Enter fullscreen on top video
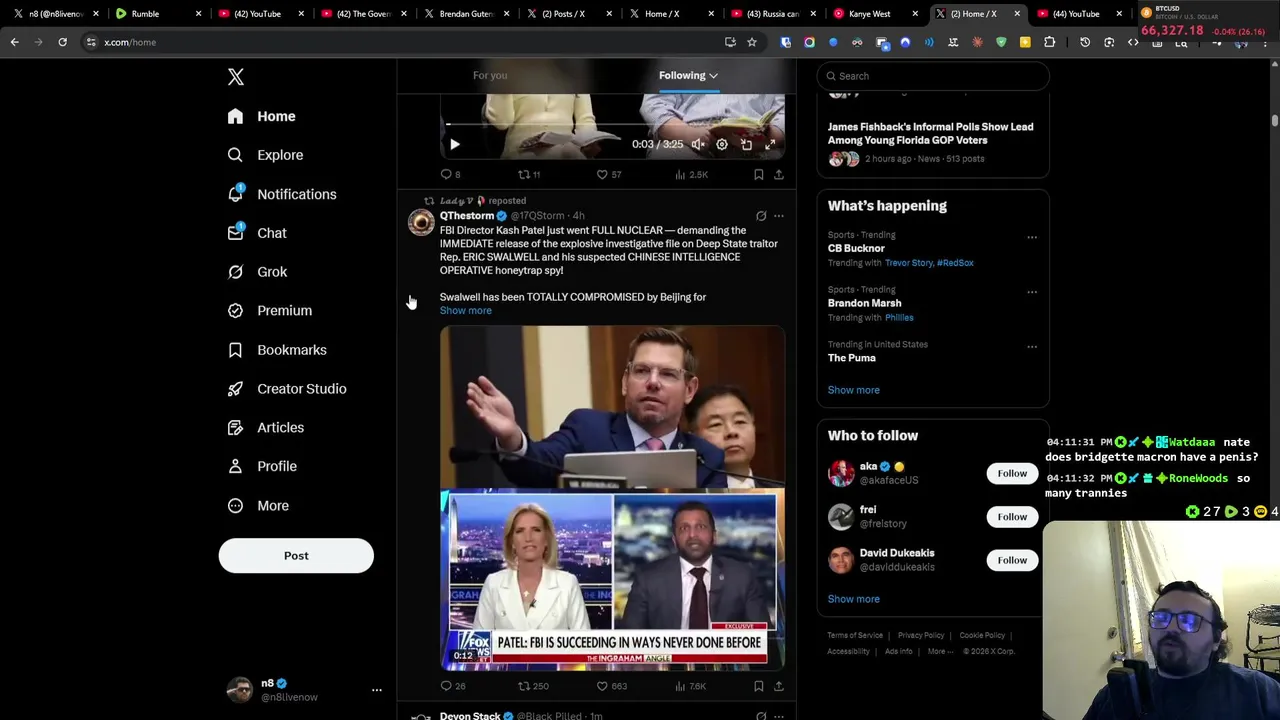The width and height of the screenshot is (1280, 720). coord(770,144)
